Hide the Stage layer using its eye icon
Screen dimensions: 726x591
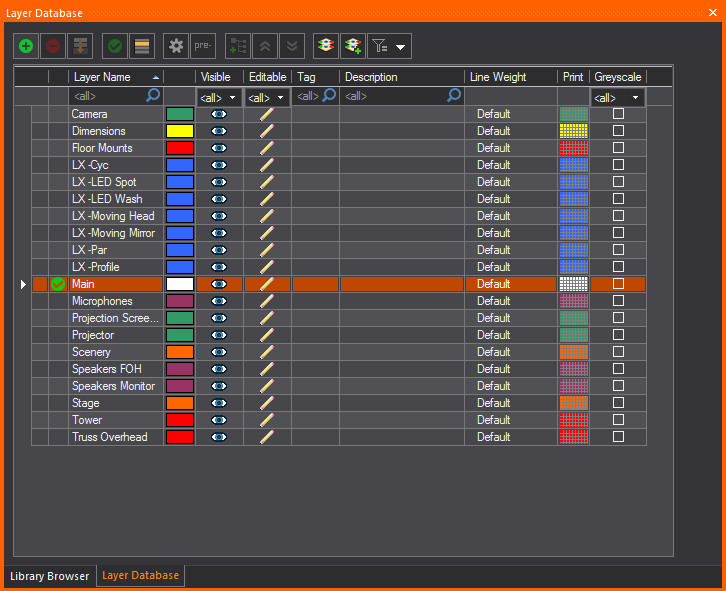click(219, 403)
